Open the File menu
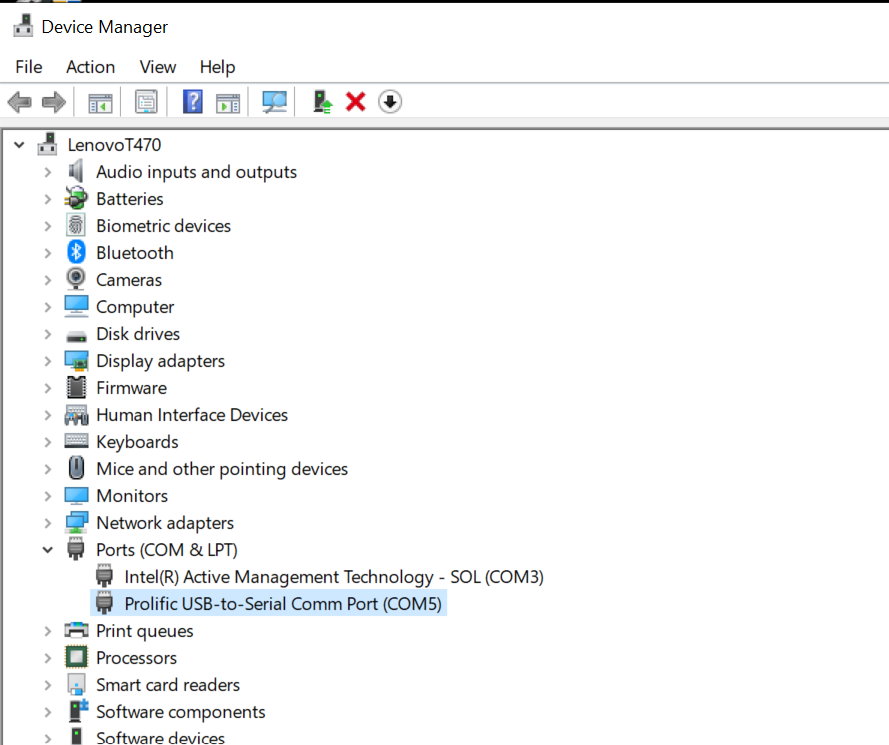Viewport: 889px width, 745px height. [29, 67]
